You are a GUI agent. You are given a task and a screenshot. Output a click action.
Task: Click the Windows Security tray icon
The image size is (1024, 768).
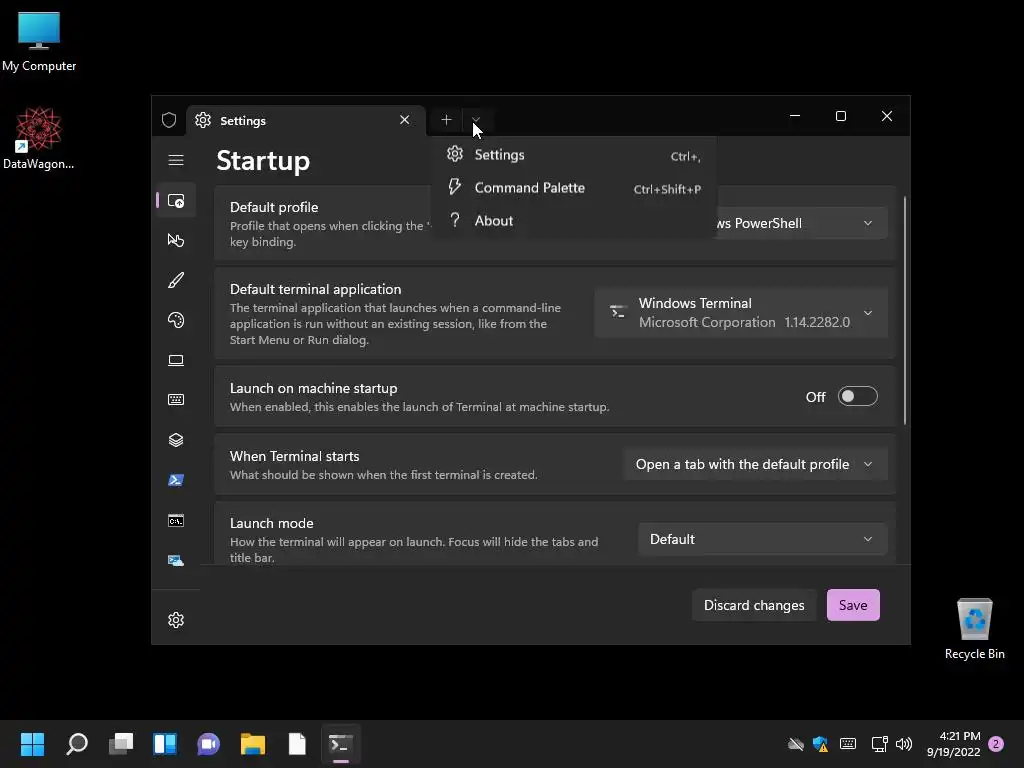pyautogui.click(x=820, y=744)
